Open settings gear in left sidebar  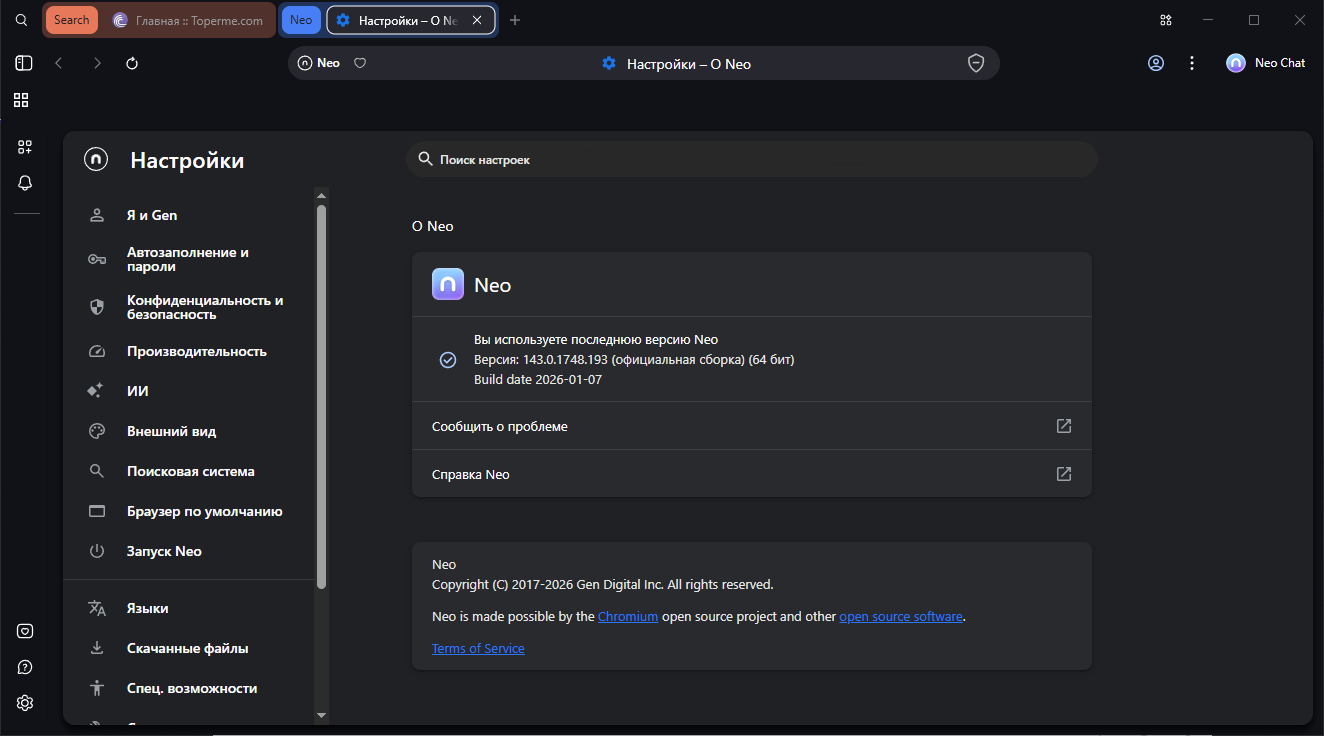[25, 703]
